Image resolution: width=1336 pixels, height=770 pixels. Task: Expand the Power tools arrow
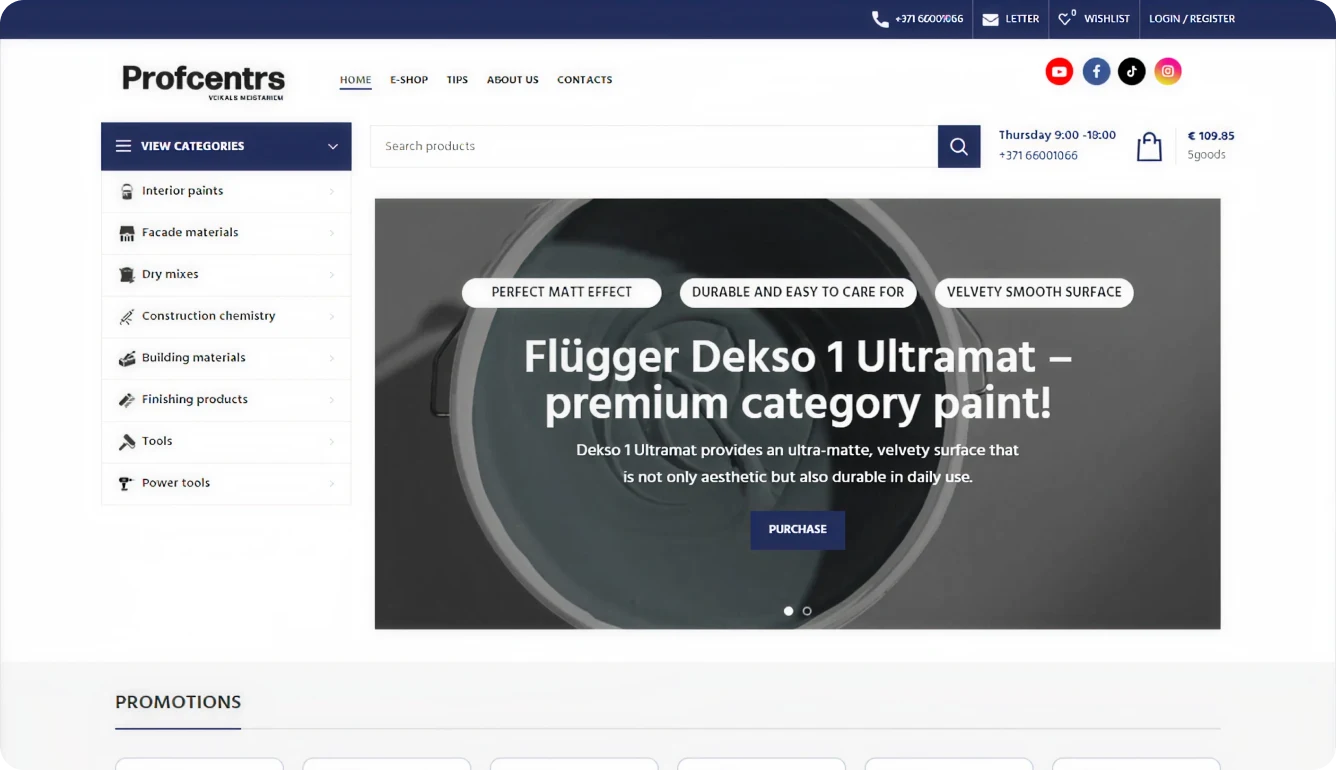point(332,483)
